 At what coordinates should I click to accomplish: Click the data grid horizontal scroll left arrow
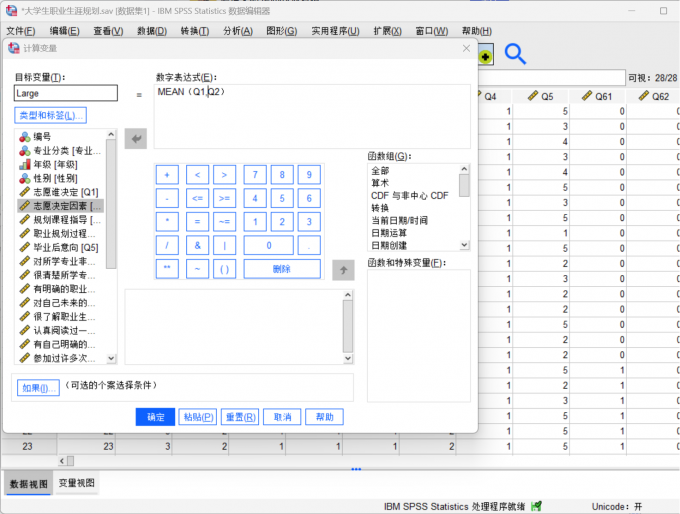[x=62, y=461]
